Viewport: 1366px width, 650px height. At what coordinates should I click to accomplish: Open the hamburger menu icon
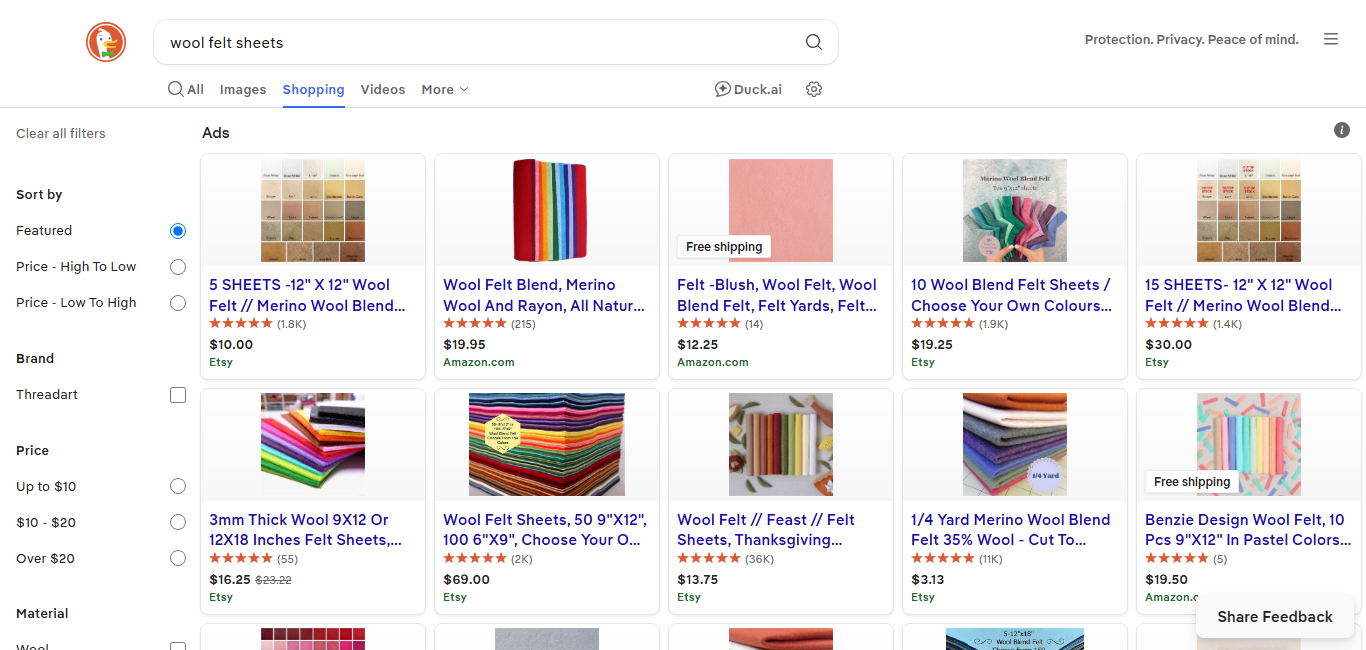tap(1331, 39)
